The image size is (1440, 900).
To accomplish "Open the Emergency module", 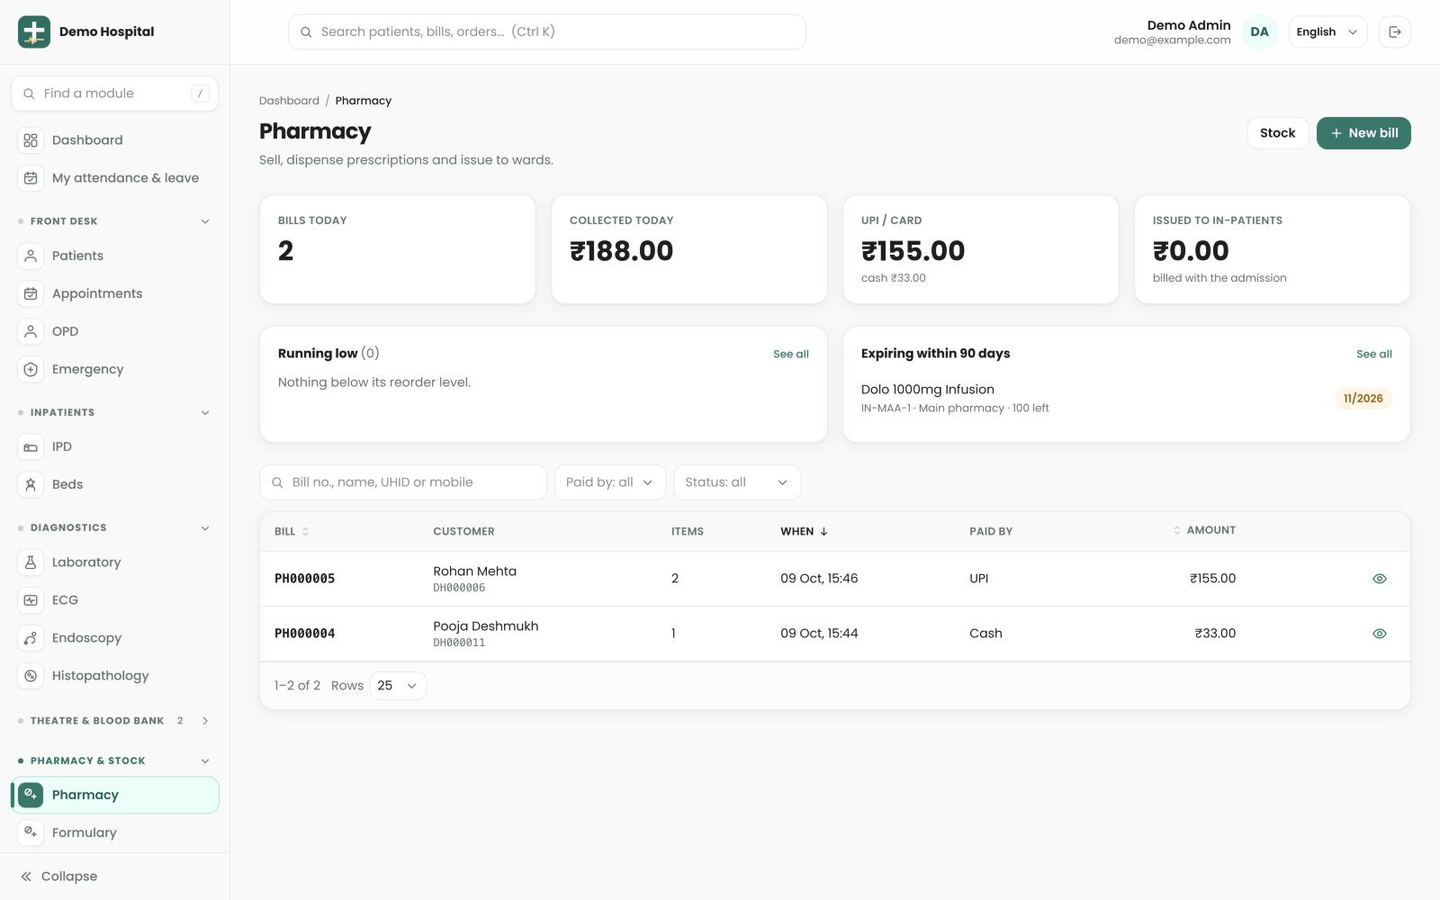I will pos(115,369).
